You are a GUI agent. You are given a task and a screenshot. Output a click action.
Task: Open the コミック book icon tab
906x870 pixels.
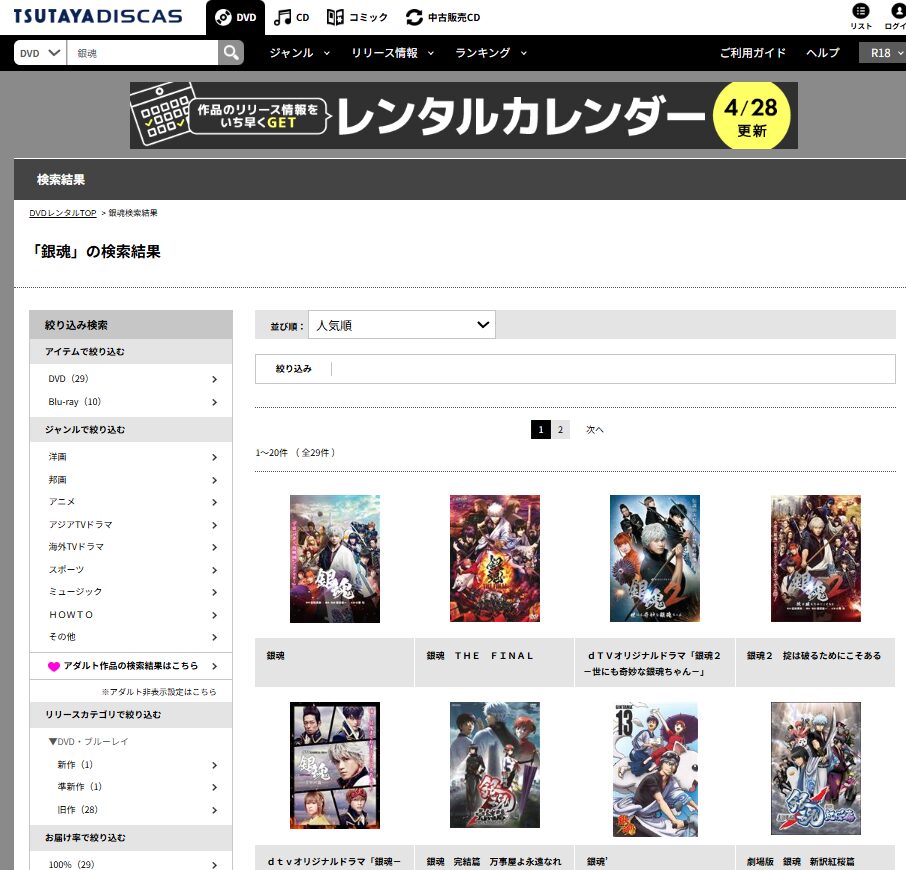tap(357, 17)
